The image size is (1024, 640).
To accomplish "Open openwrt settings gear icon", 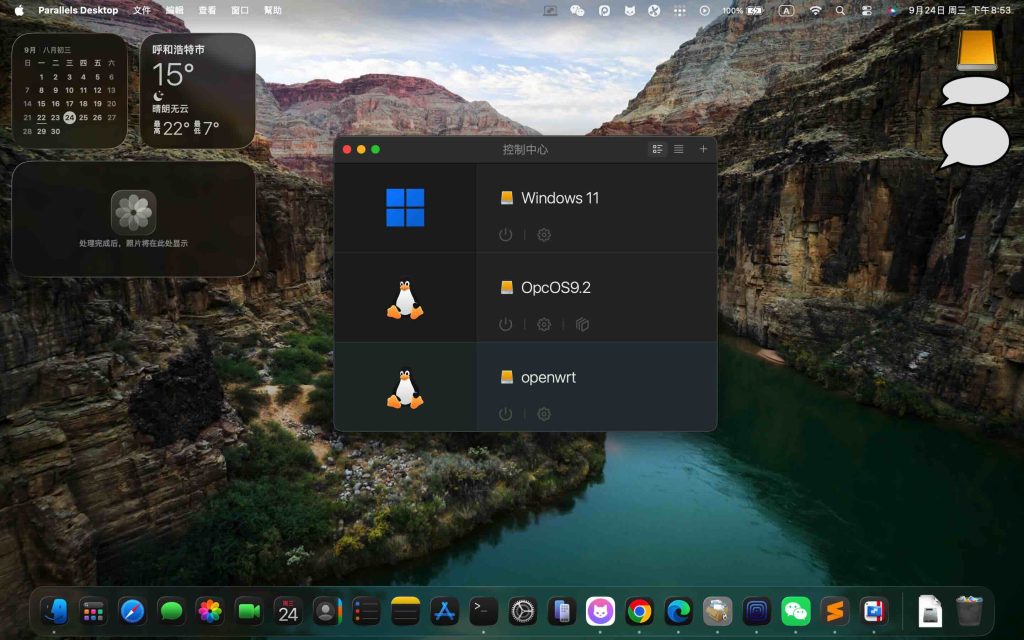I will [x=544, y=414].
